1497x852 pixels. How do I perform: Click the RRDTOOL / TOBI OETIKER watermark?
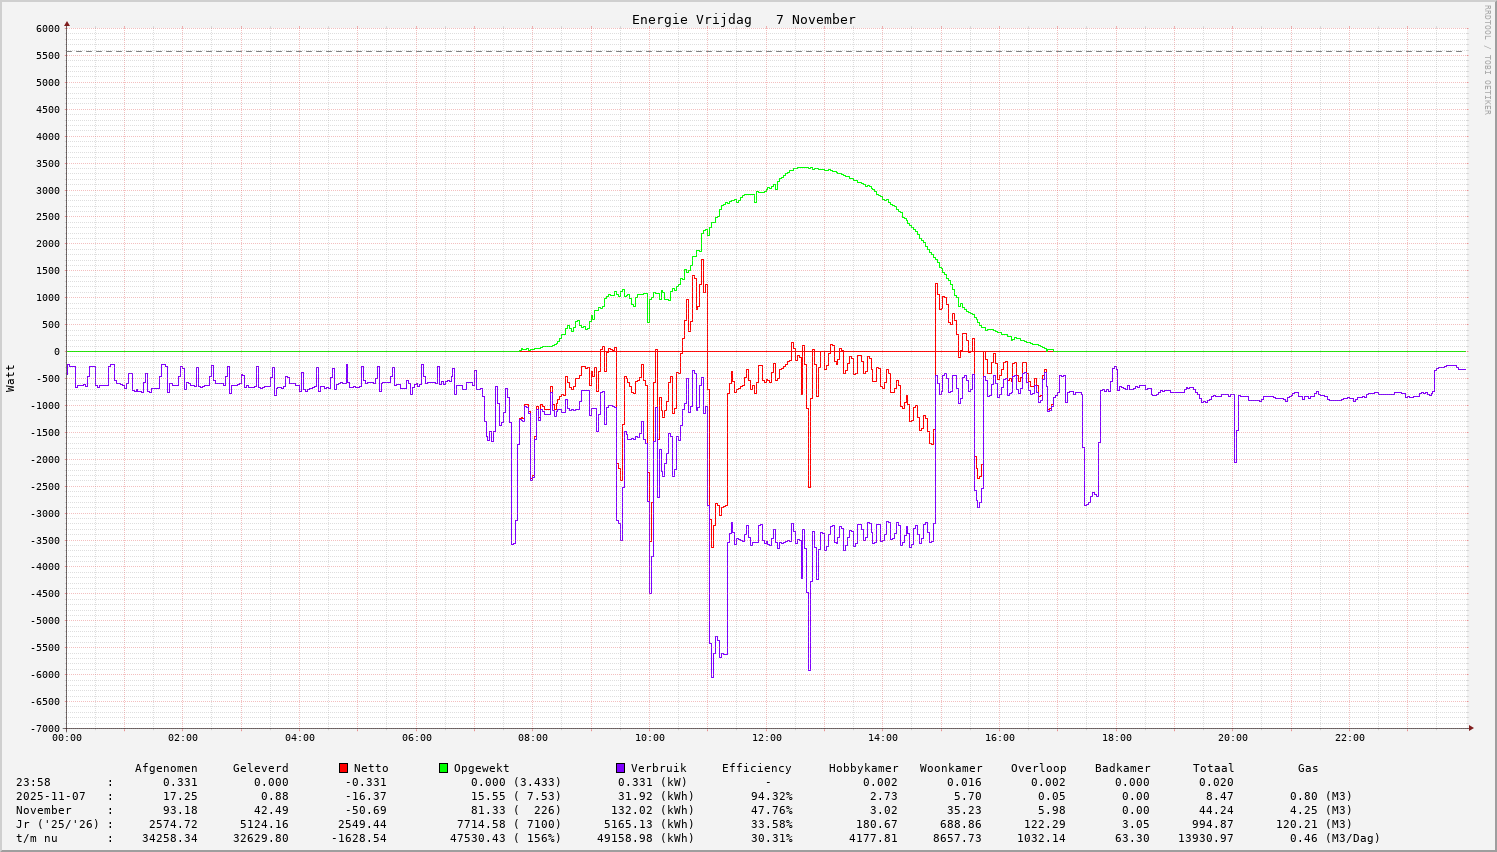[x=1487, y=58]
